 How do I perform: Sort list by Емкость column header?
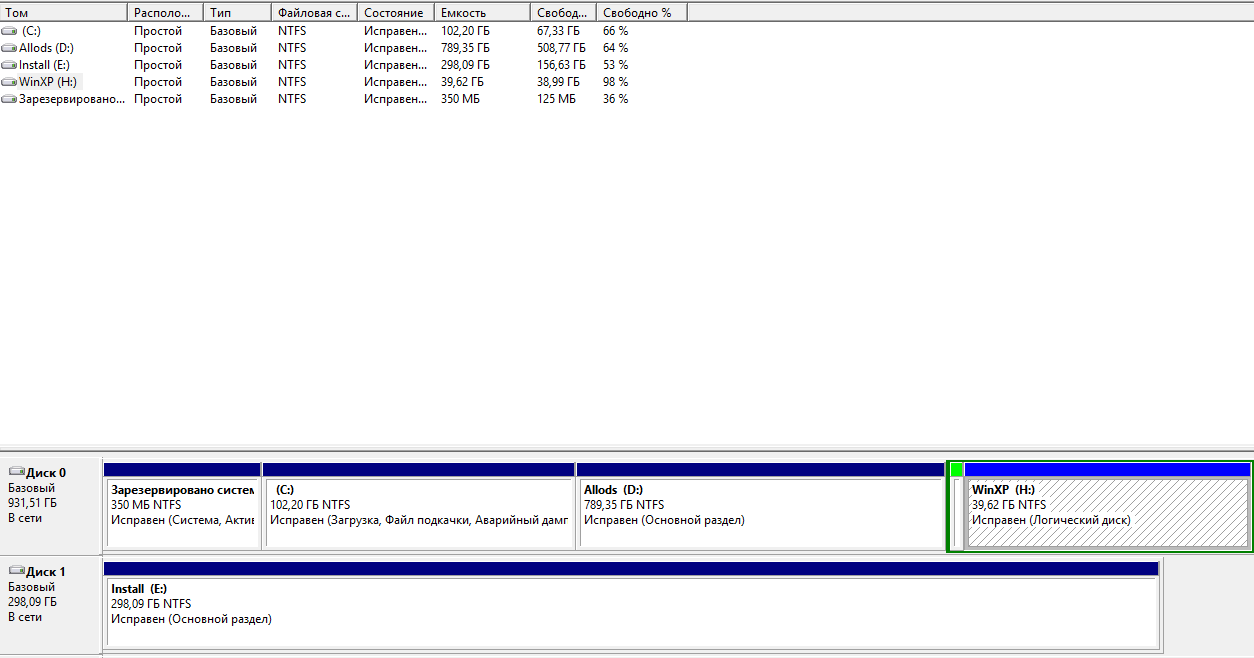(482, 13)
